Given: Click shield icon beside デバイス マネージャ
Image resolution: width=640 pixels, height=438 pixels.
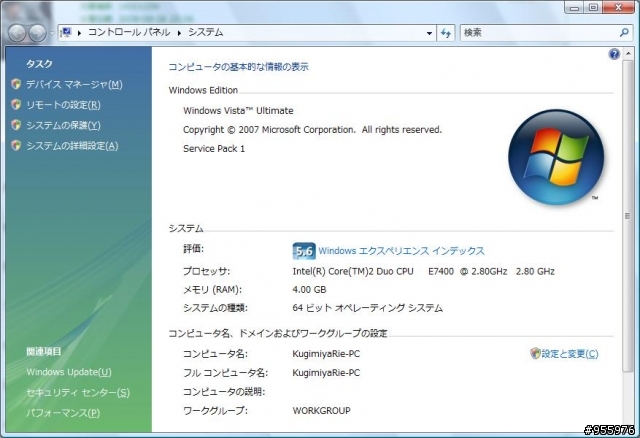Looking at the screenshot, I should [x=16, y=84].
